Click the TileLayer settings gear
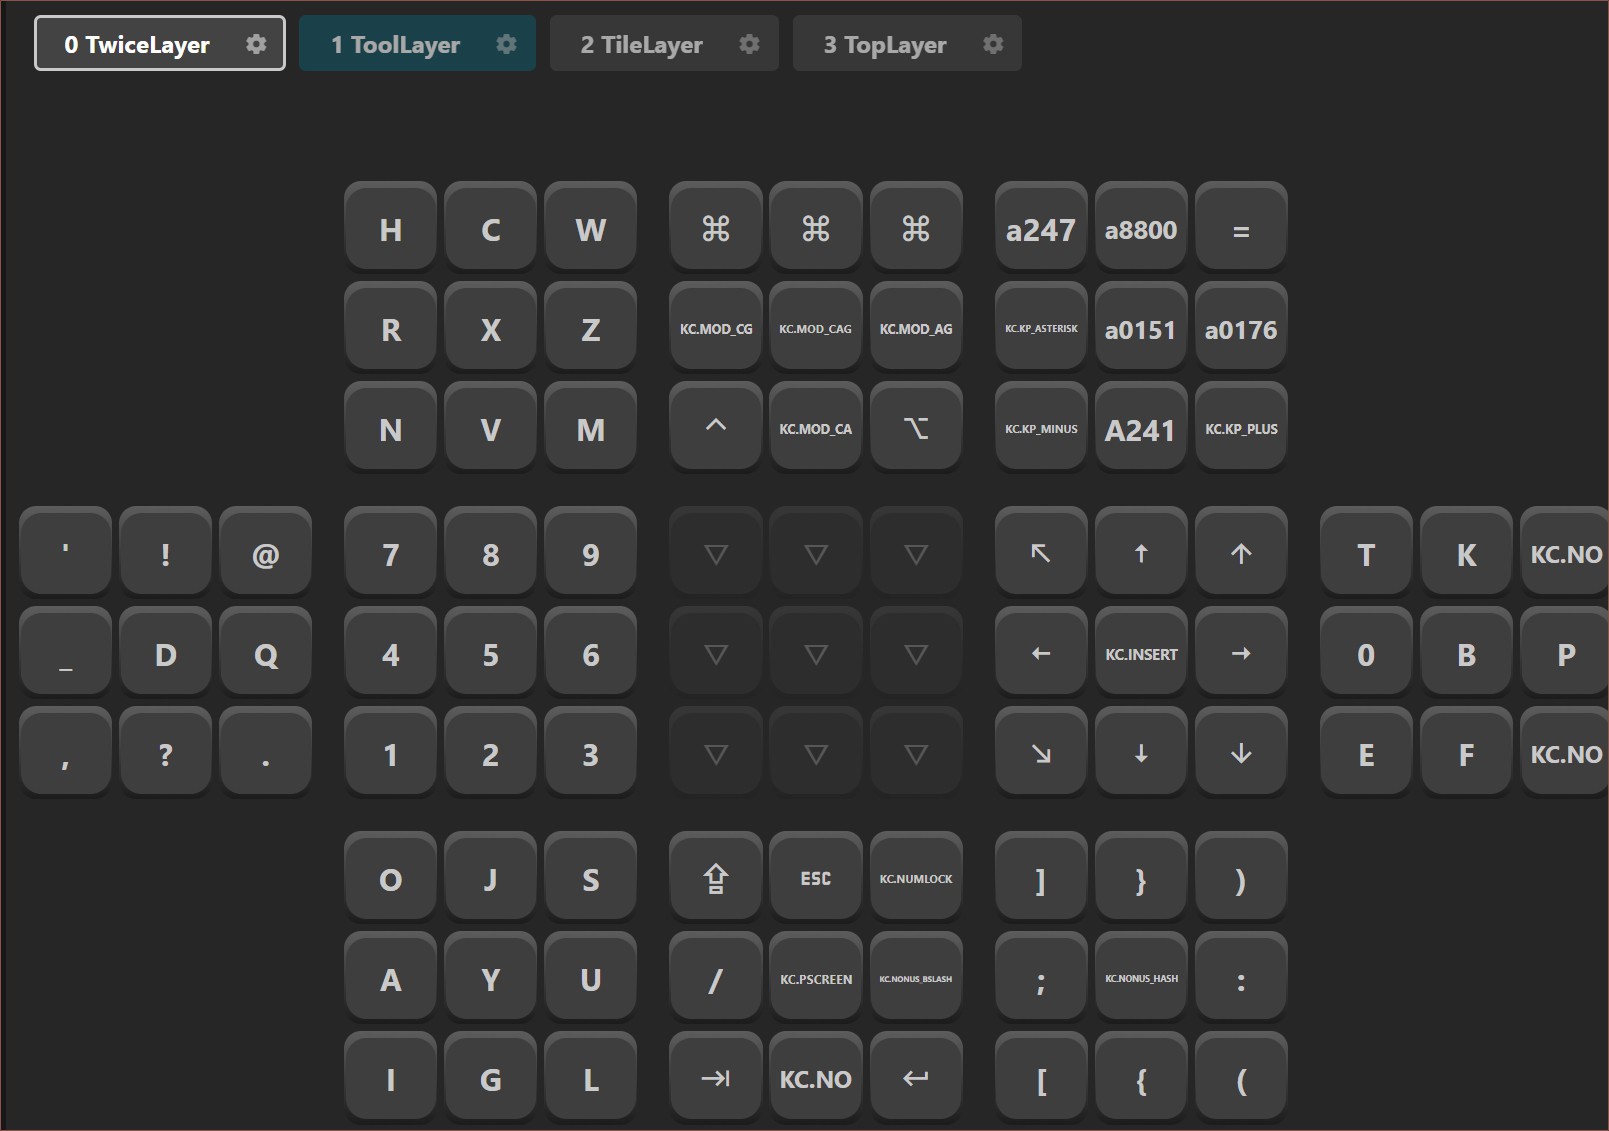The width and height of the screenshot is (1609, 1131). point(749,44)
